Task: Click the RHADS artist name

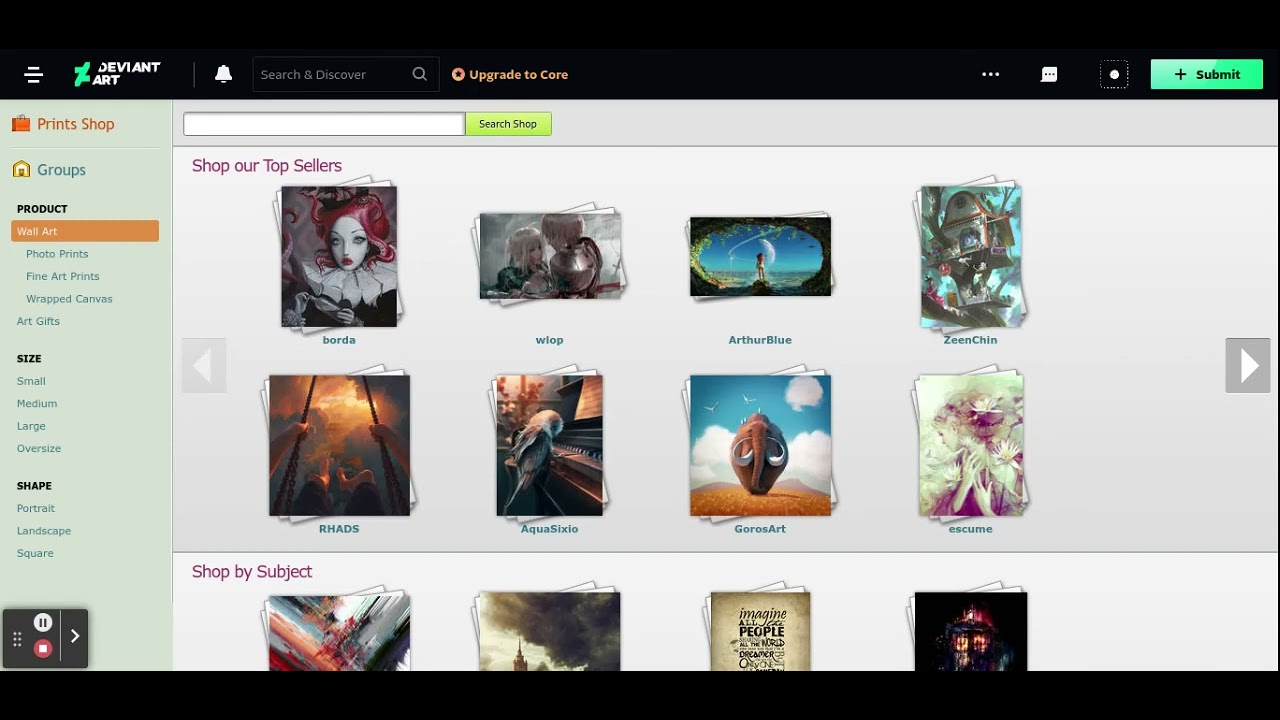Action: point(339,529)
